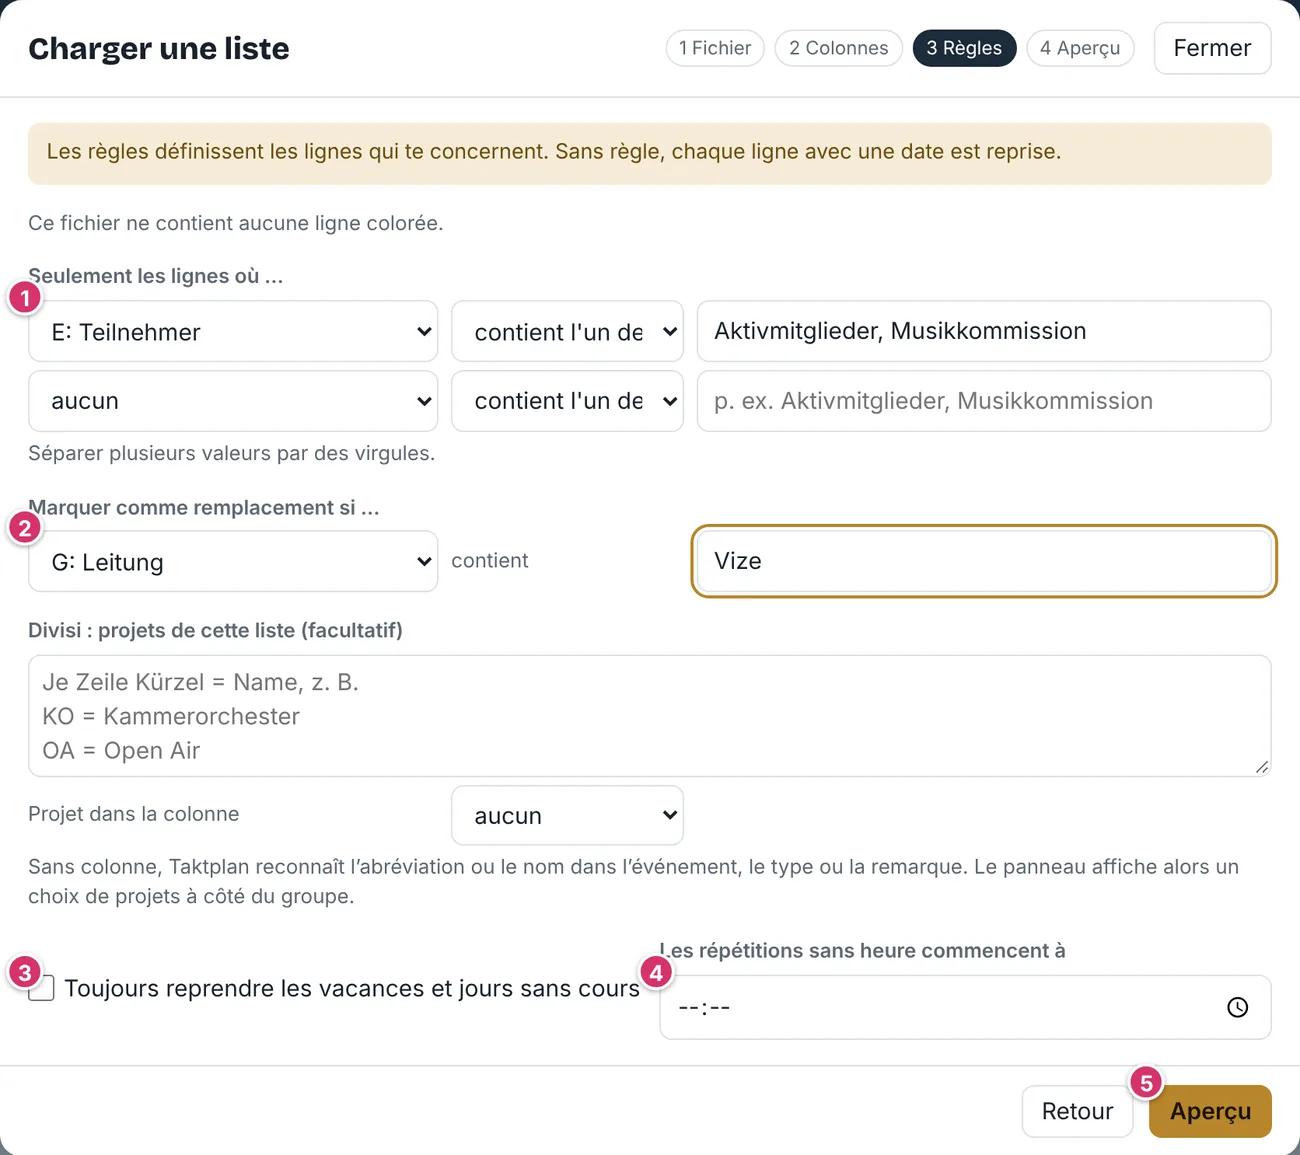1300x1155 pixels.
Task: Click the "Sans colonne, Taktplan reconnaît" help text
Action: point(633,881)
